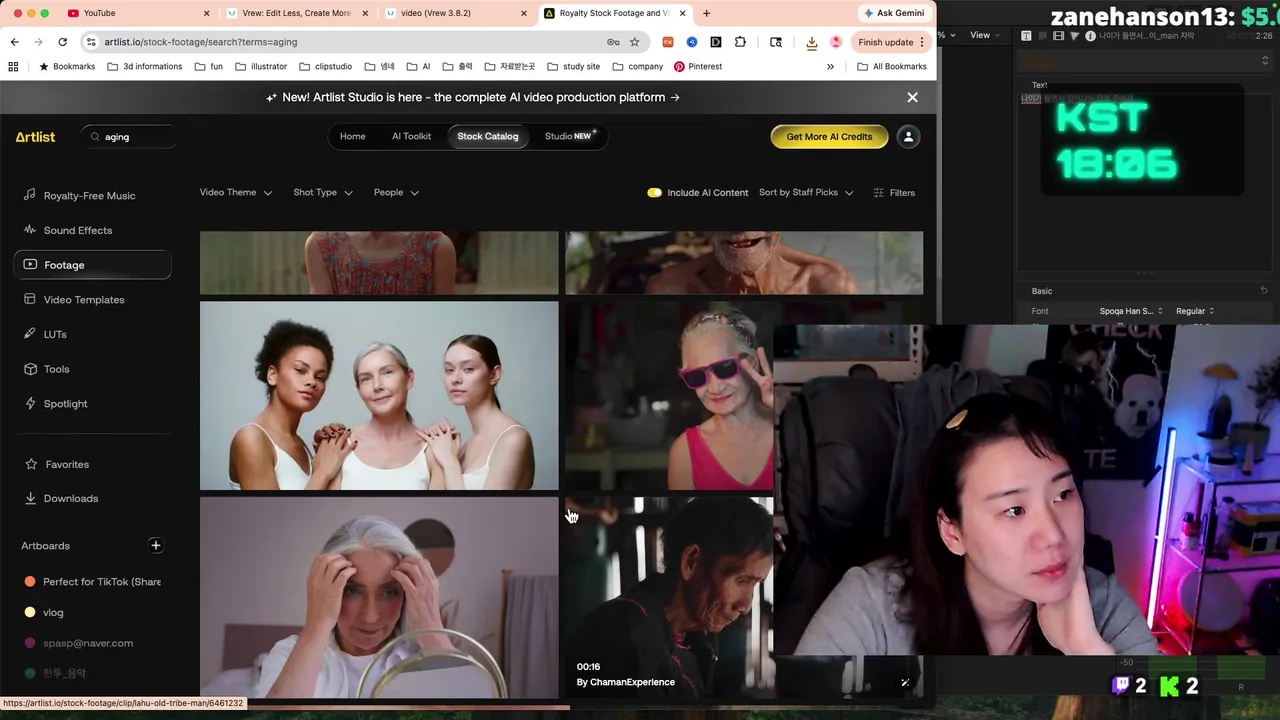Open Studio NEW nav item
The width and height of the screenshot is (1280, 720).
570,137
